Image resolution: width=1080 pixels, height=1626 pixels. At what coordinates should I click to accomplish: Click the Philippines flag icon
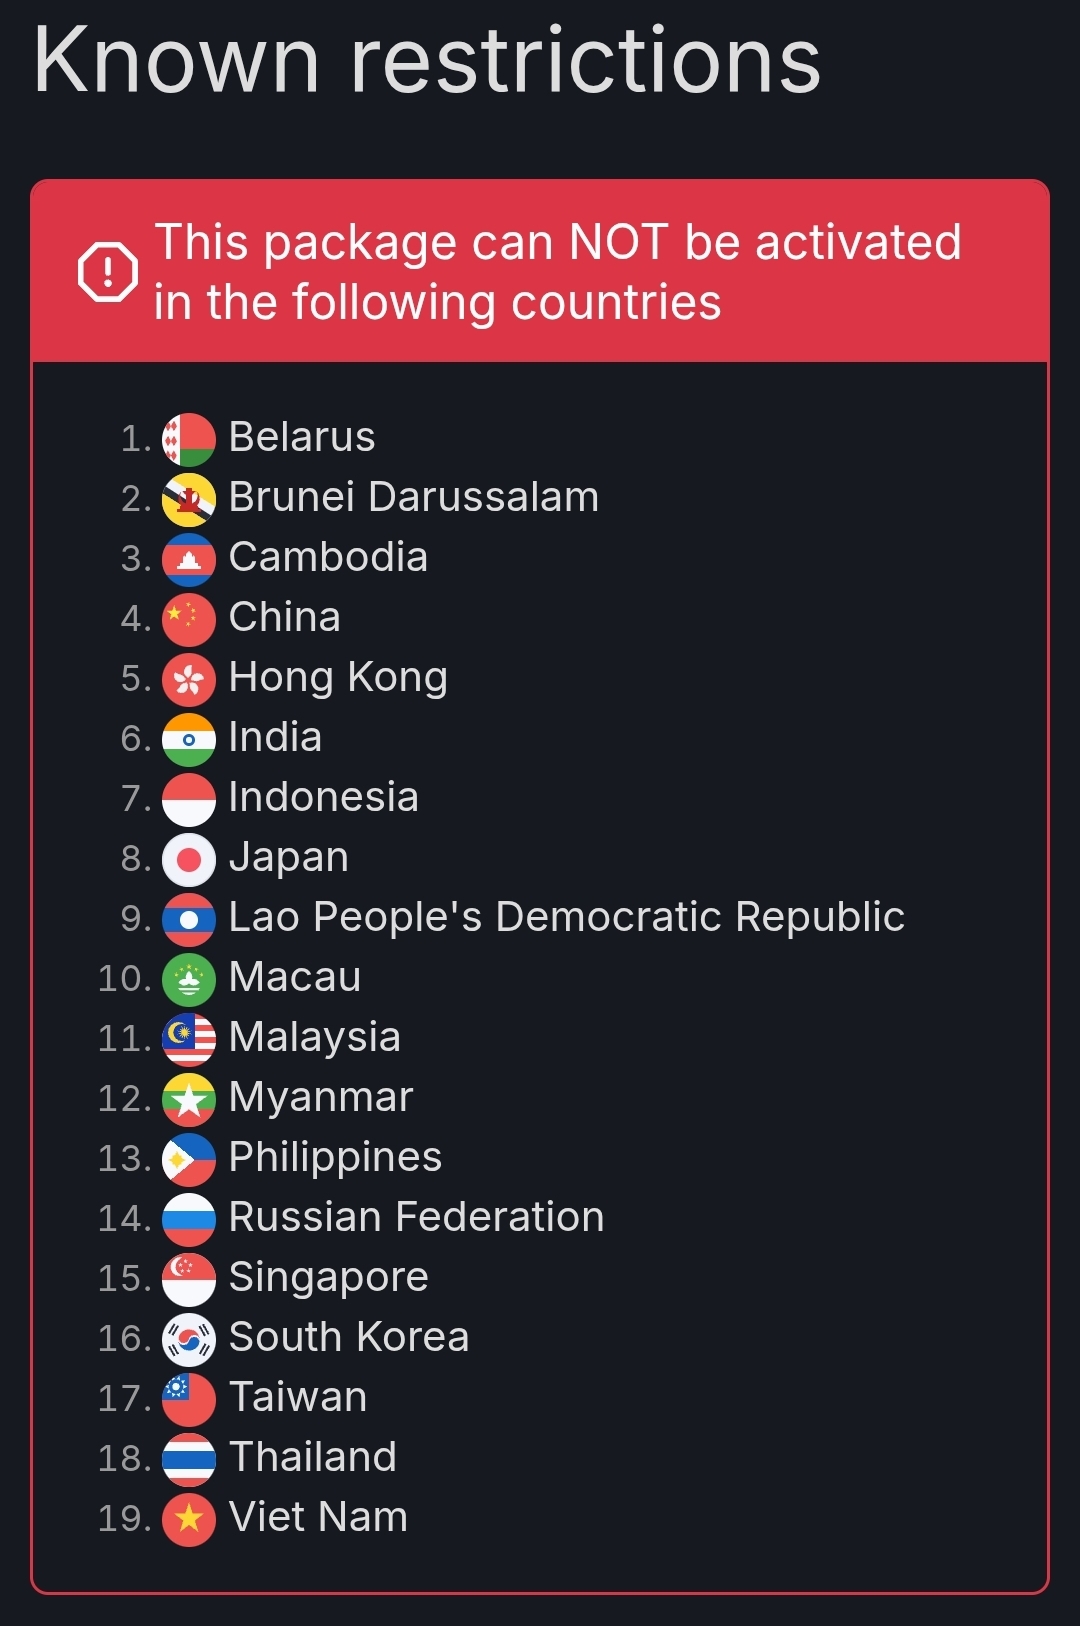[x=188, y=1160]
